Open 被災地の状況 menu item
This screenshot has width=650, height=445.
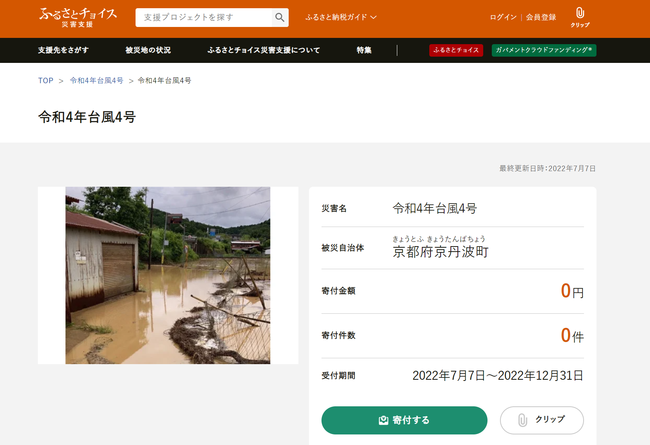[x=148, y=50]
